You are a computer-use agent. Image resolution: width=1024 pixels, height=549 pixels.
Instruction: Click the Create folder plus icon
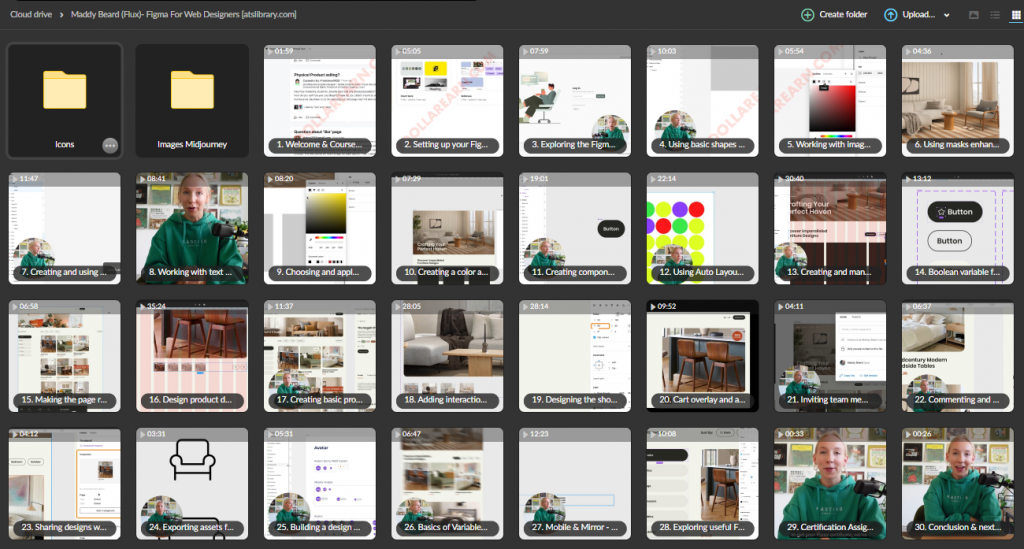pos(808,14)
